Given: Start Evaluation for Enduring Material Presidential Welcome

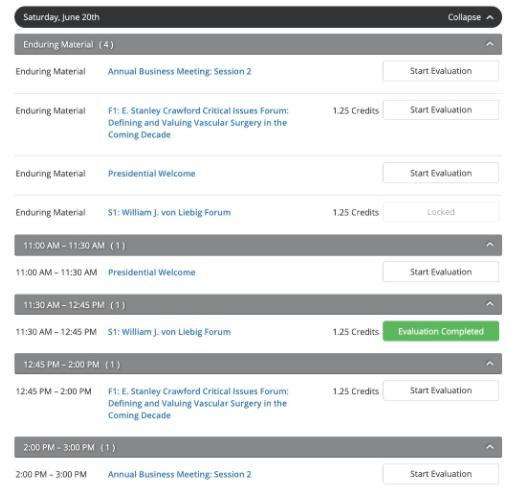Looking at the screenshot, I should [441, 173].
